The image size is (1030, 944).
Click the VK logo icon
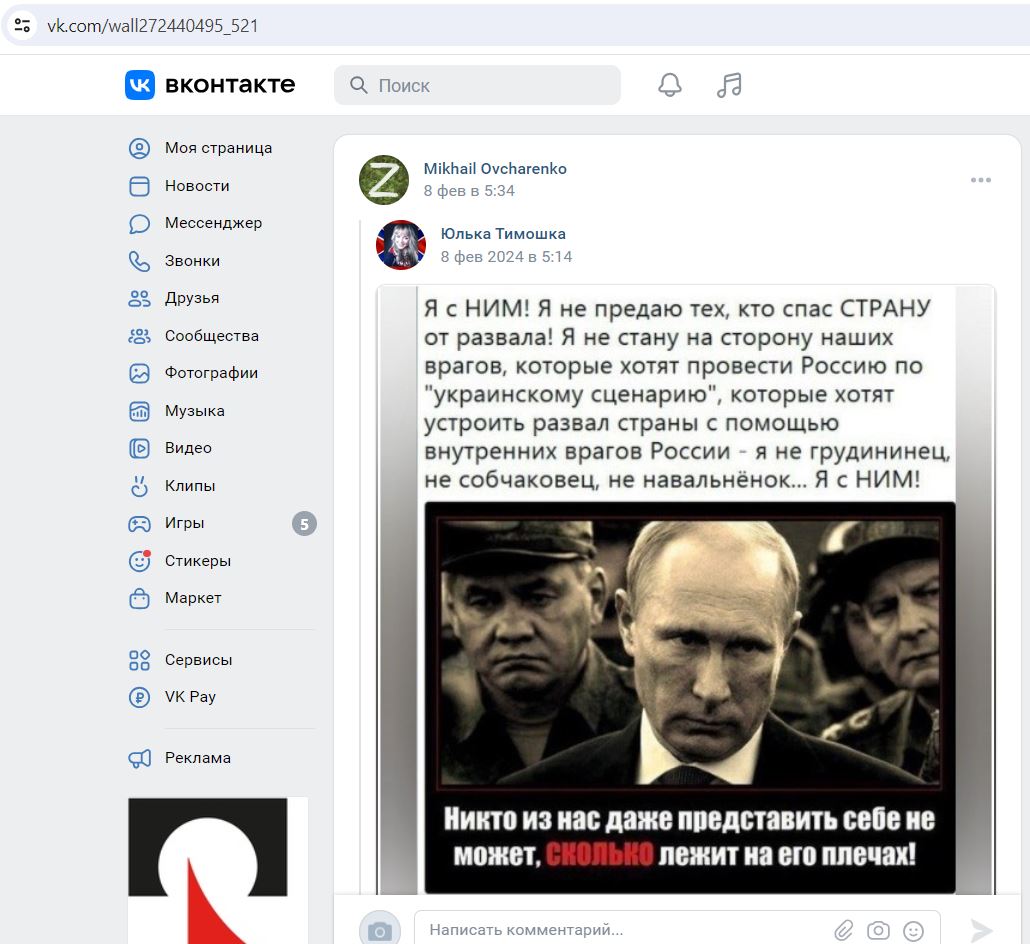tap(140, 85)
